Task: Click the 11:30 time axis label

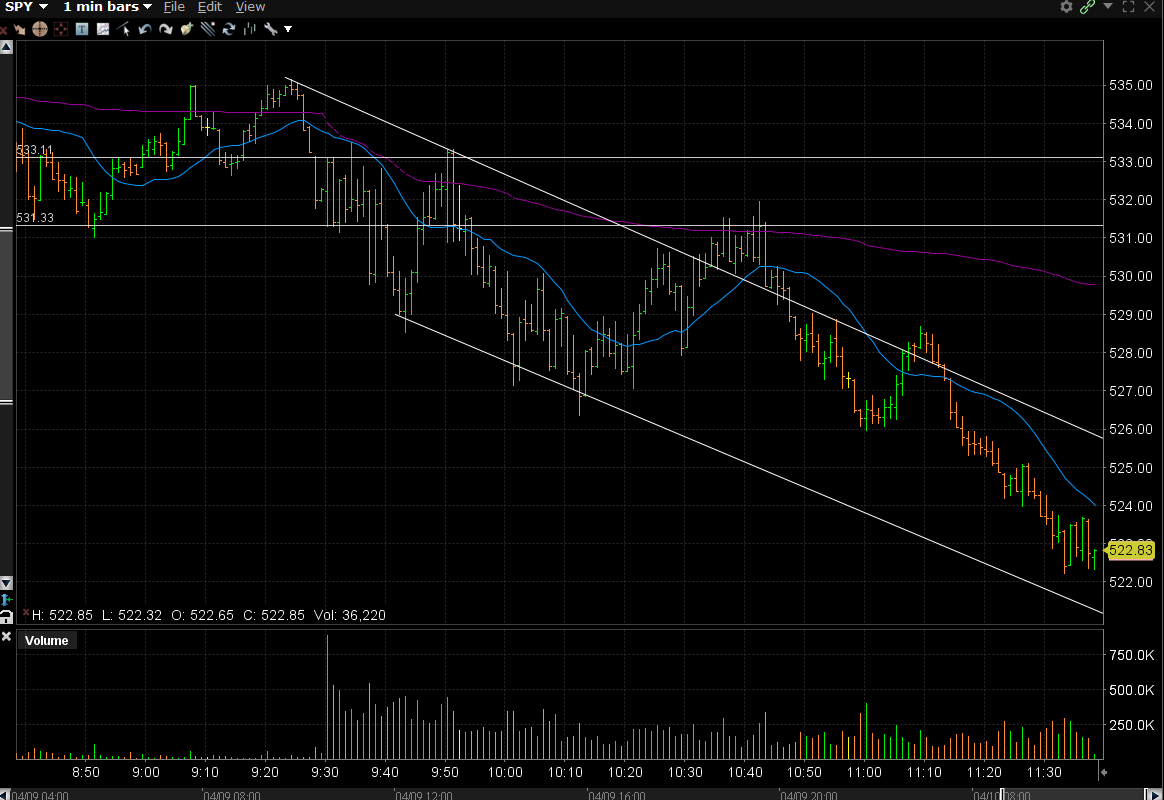Action: (1044, 773)
